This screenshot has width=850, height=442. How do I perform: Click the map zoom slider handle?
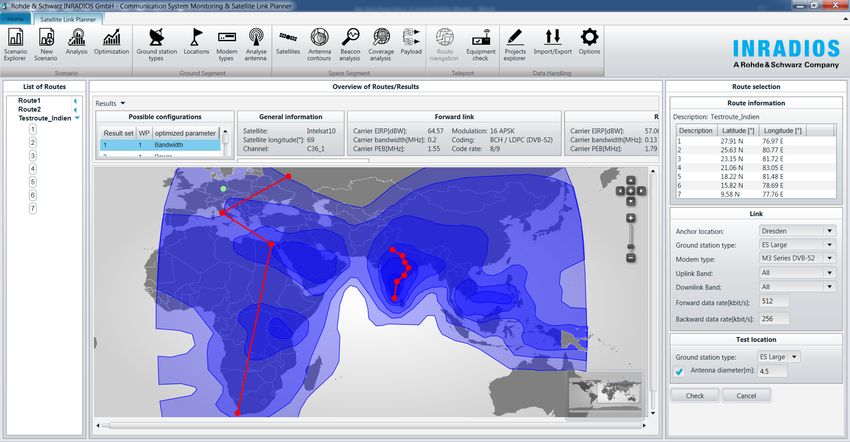[630, 247]
